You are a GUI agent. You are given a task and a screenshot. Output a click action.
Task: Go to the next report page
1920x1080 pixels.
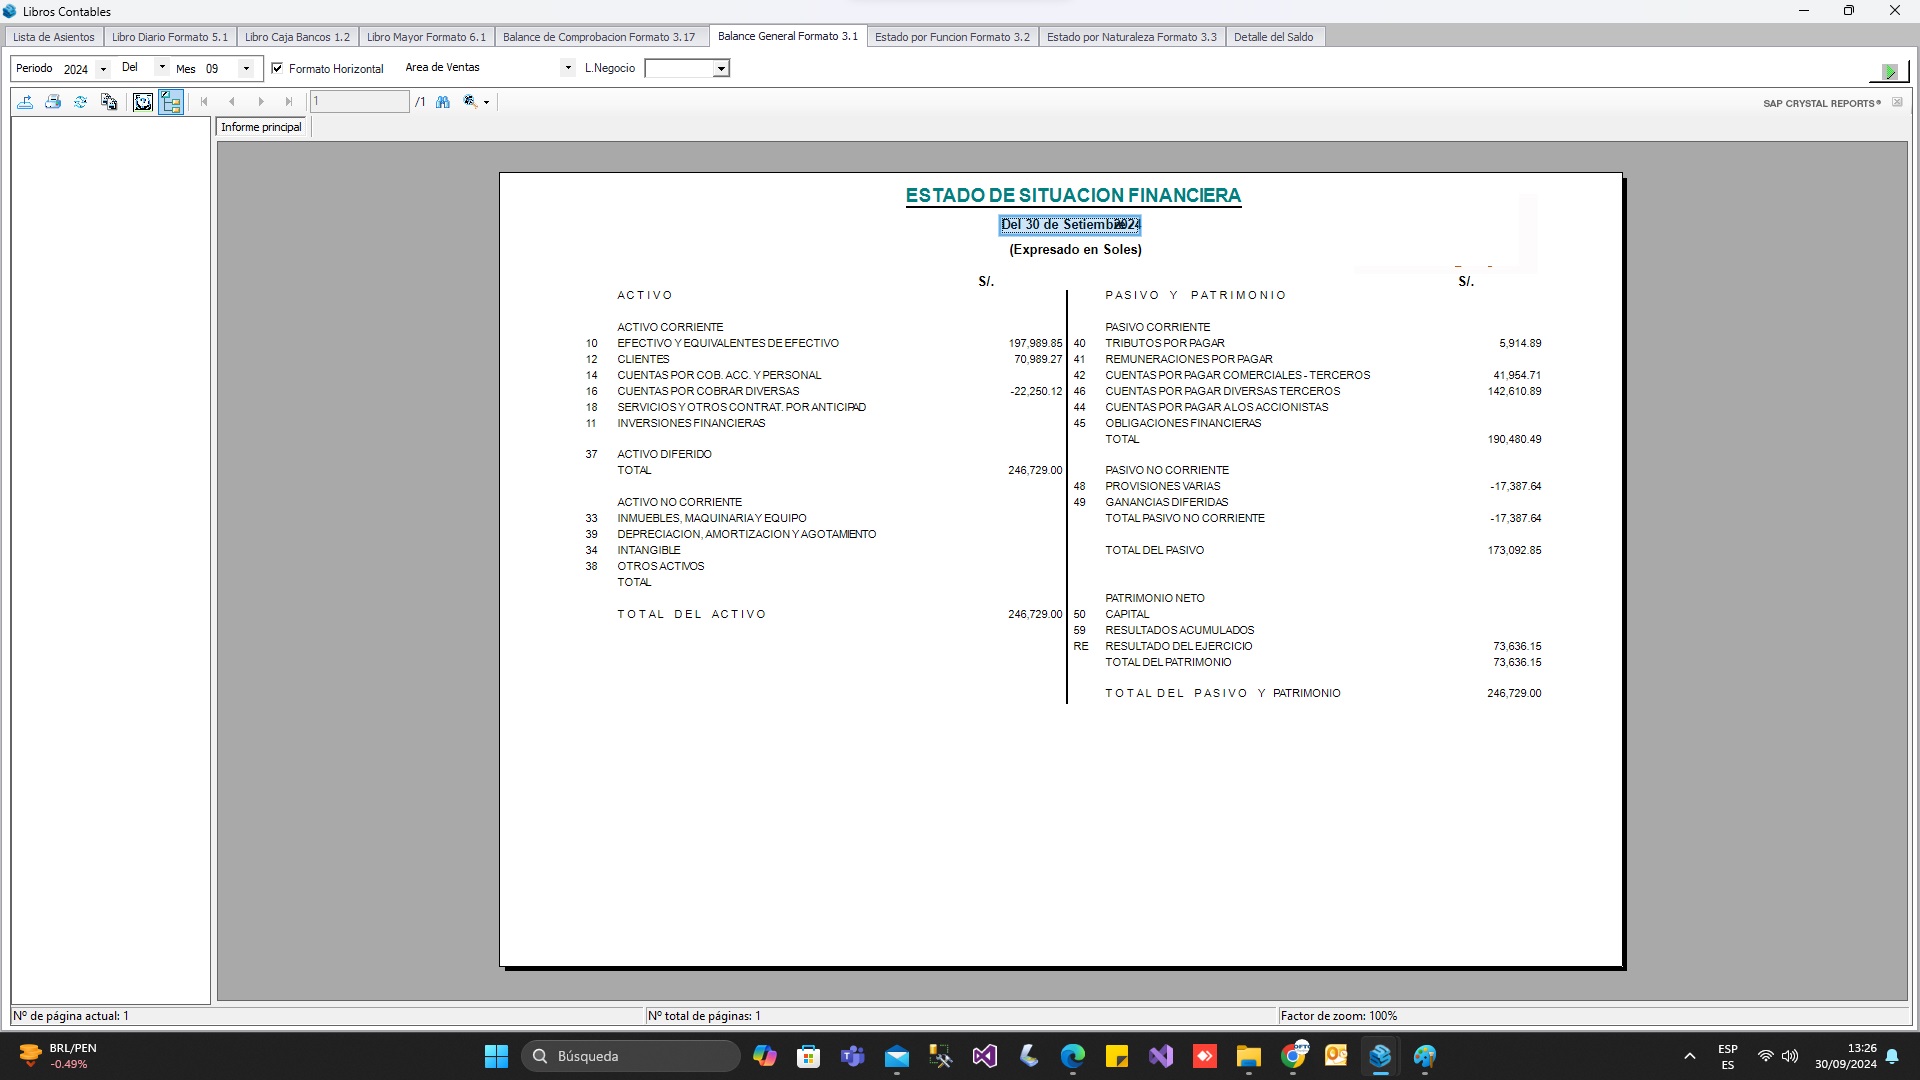coord(261,102)
